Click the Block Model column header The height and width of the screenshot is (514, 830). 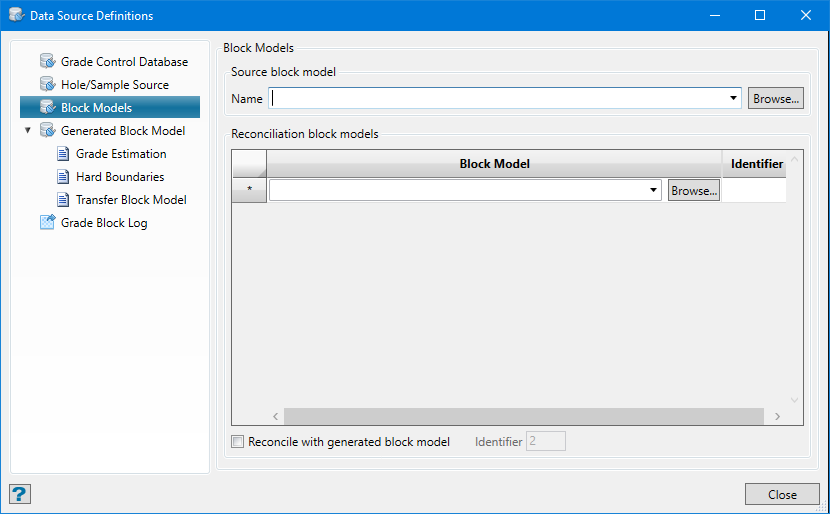click(494, 163)
